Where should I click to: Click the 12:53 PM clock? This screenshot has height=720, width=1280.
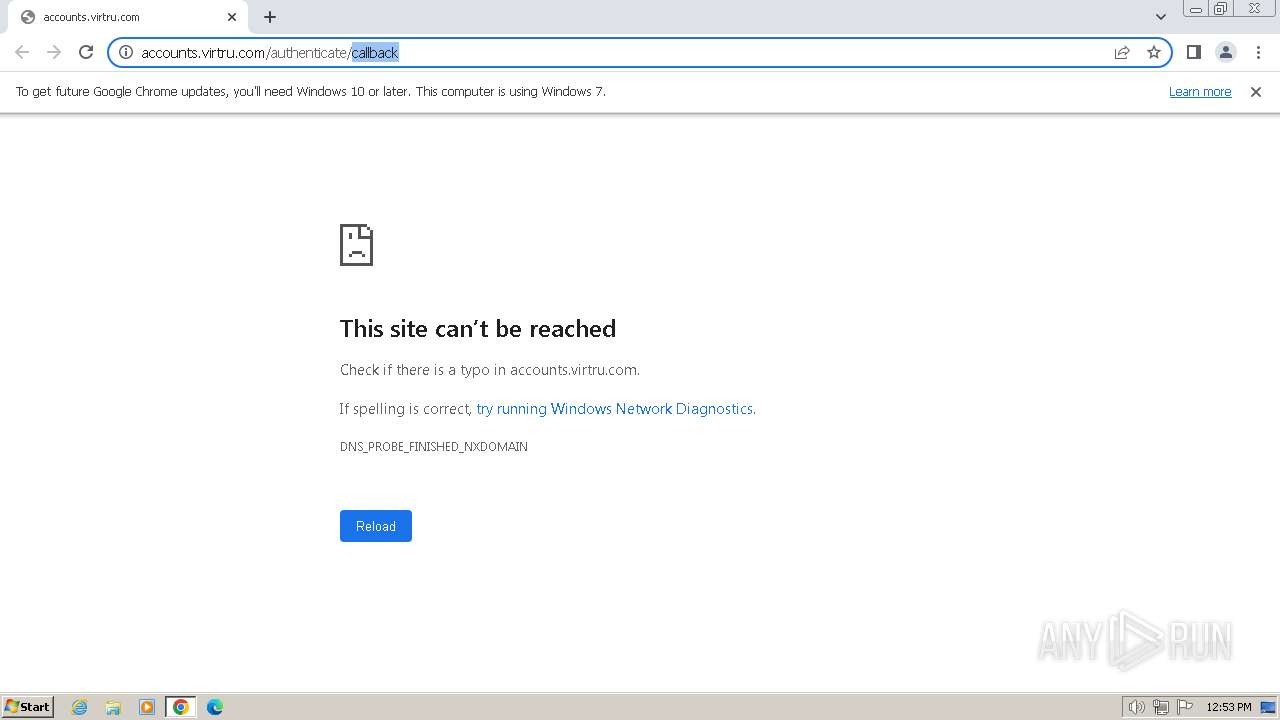pyautogui.click(x=1229, y=707)
